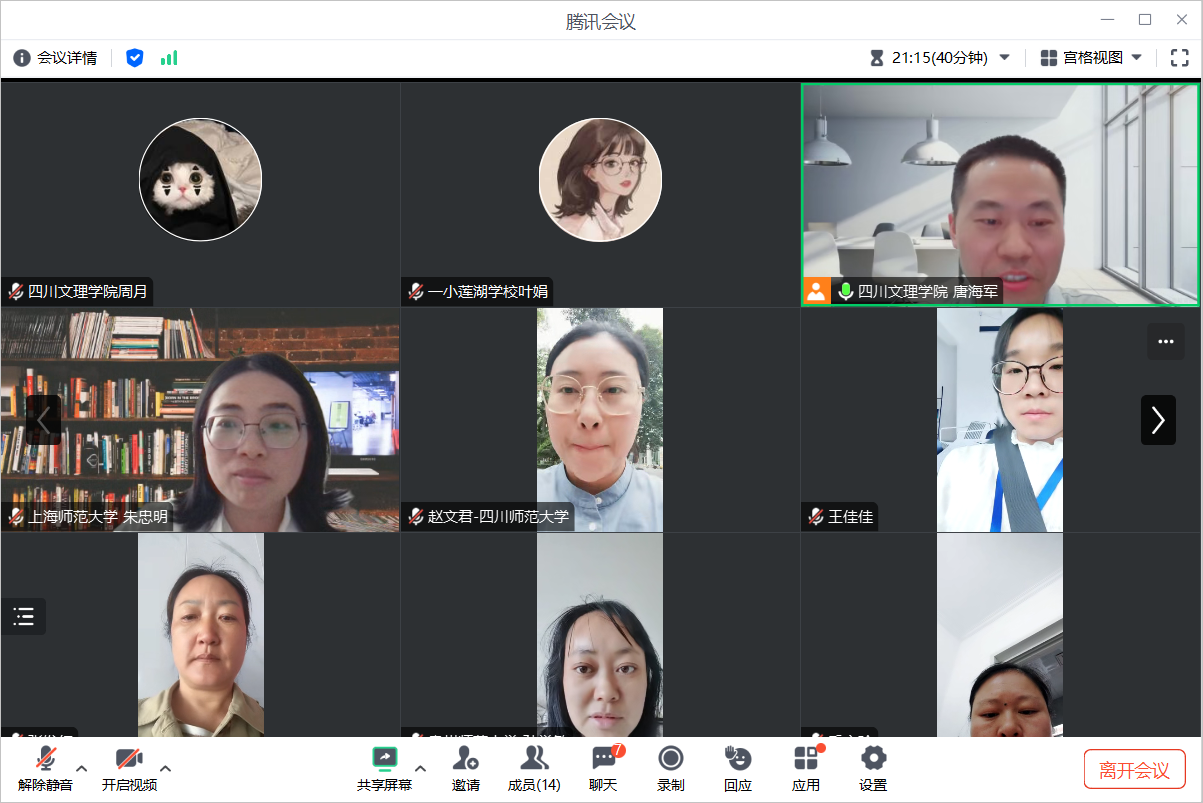
Task: Expand the meeting timer dropdown arrow
Action: pyautogui.click(x=1005, y=58)
